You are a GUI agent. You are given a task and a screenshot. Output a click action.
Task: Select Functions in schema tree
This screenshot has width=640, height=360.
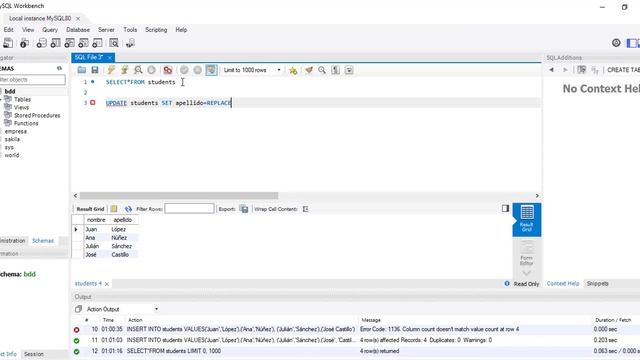(26, 123)
